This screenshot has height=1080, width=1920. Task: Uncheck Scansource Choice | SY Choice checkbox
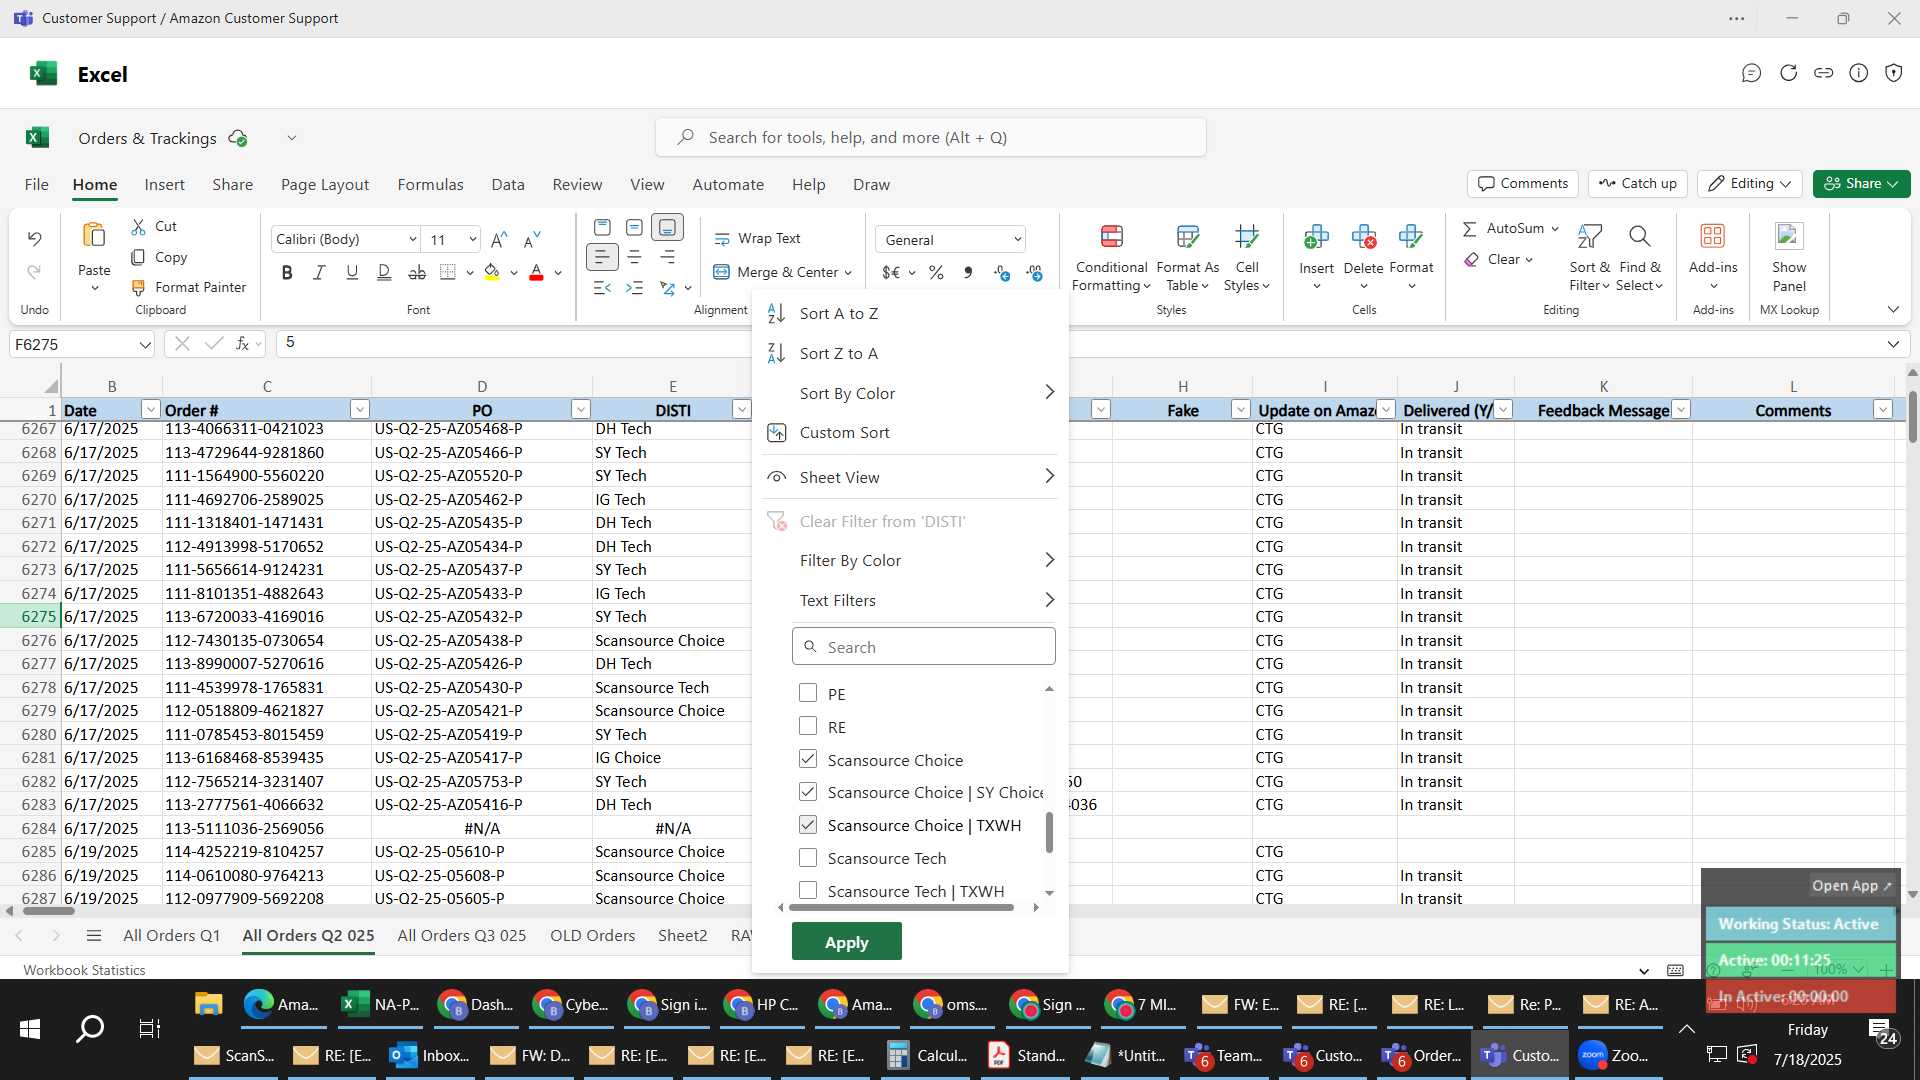pyautogui.click(x=808, y=792)
